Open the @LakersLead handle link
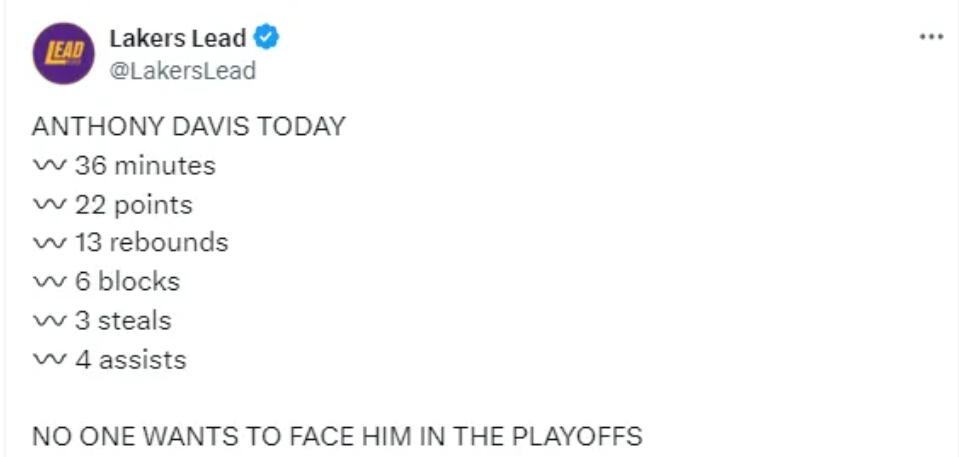Viewport: 959px width, 457px height. [182, 70]
